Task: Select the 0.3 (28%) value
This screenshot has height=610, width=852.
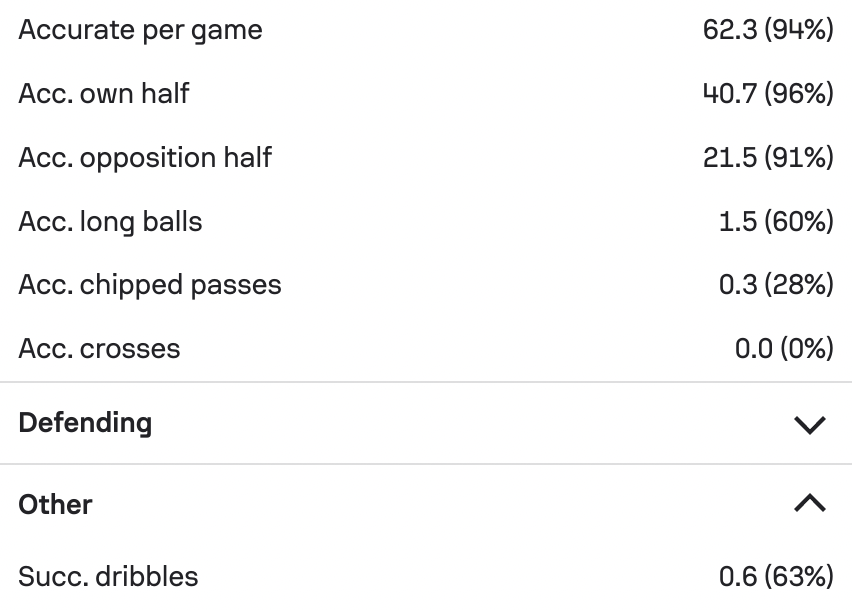Action: [x=776, y=285]
